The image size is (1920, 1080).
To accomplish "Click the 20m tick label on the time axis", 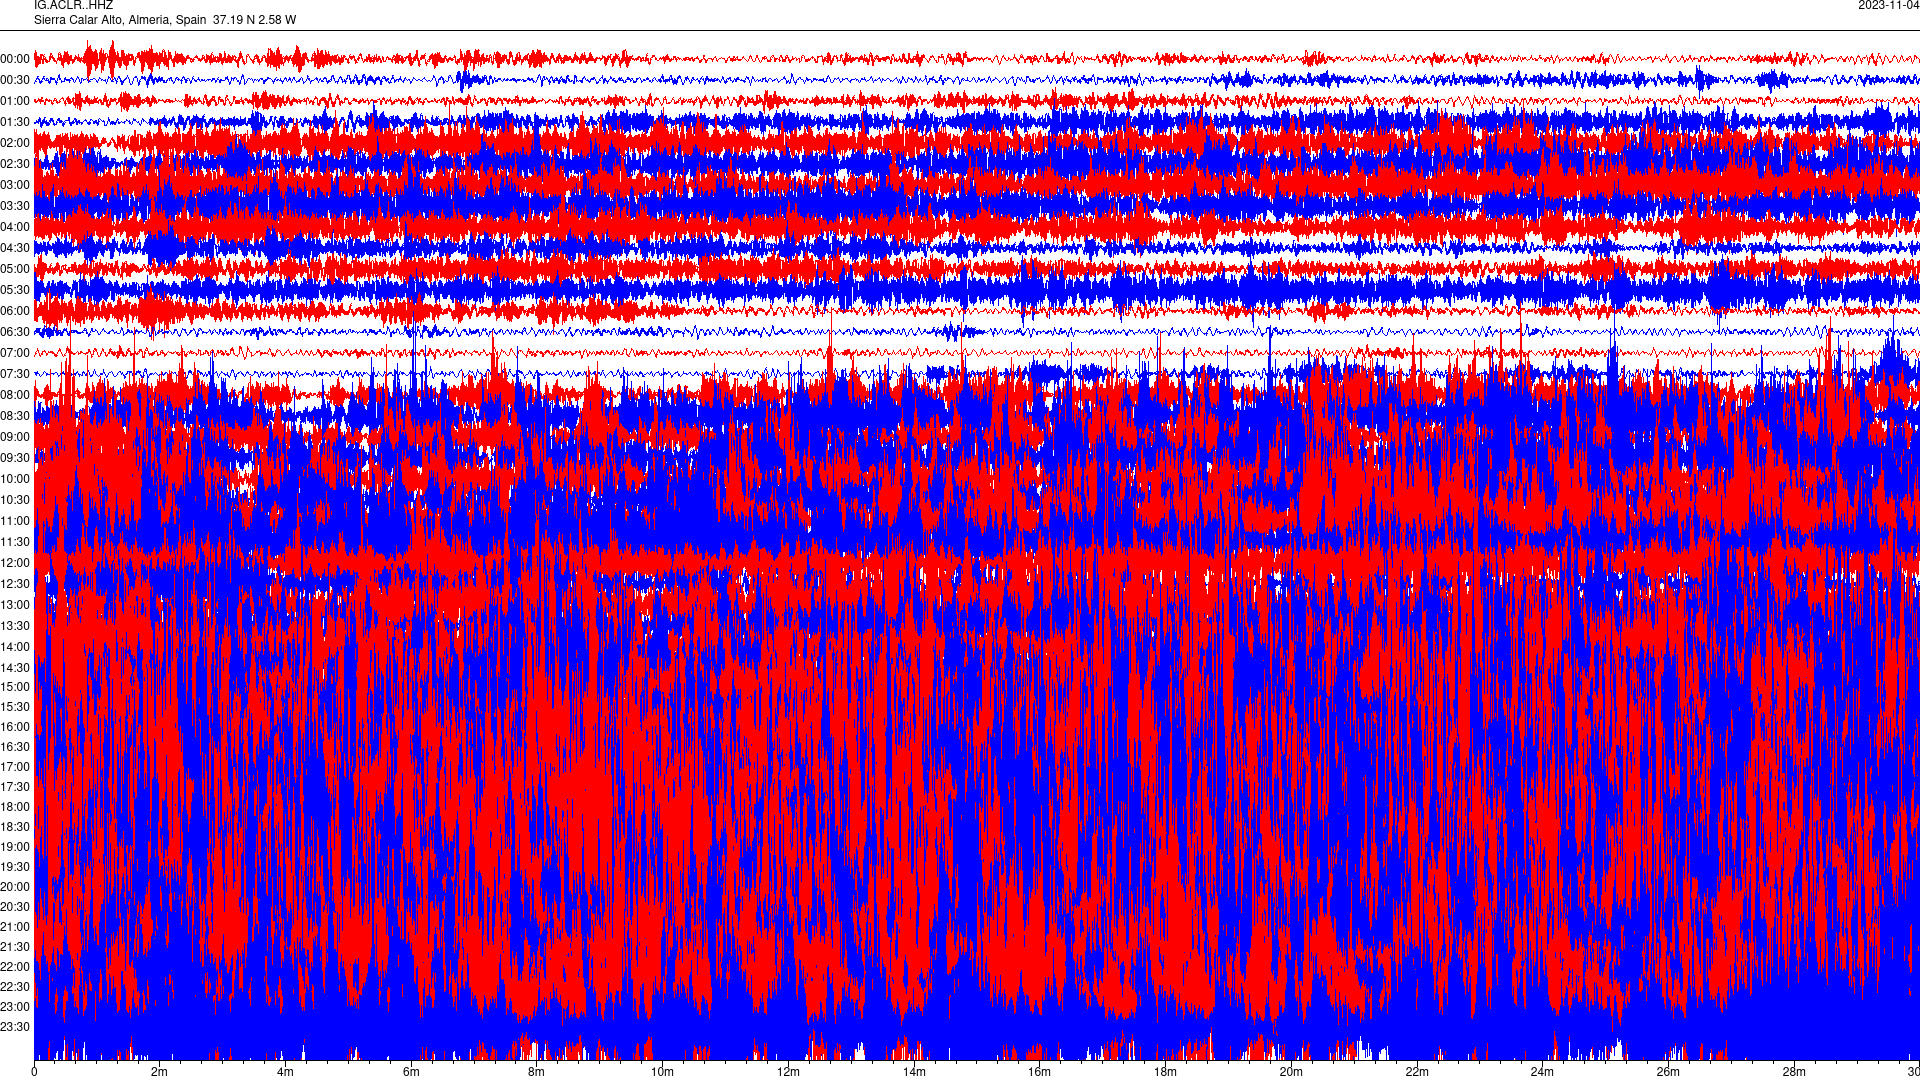I will 1291,1072.
